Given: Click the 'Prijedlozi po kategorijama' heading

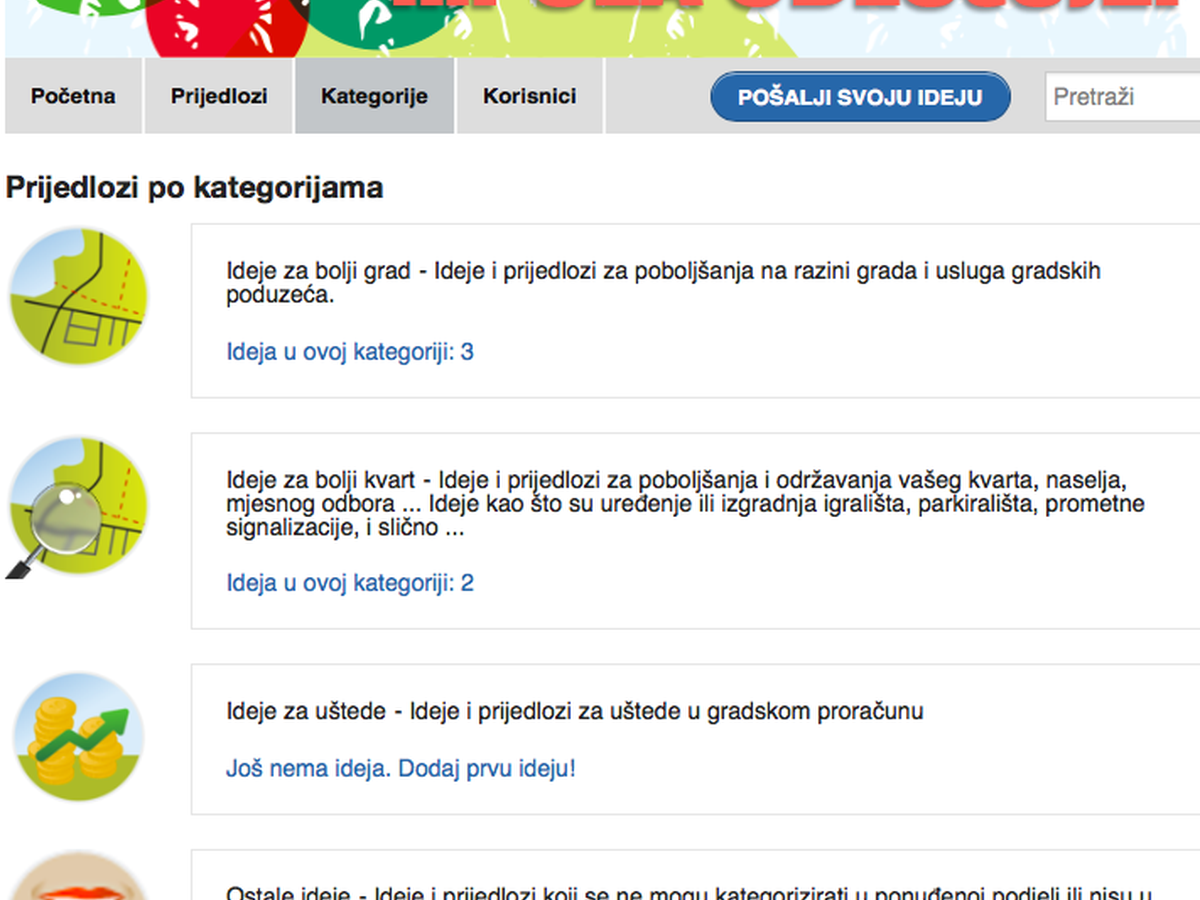Looking at the screenshot, I should pyautogui.click(x=194, y=187).
